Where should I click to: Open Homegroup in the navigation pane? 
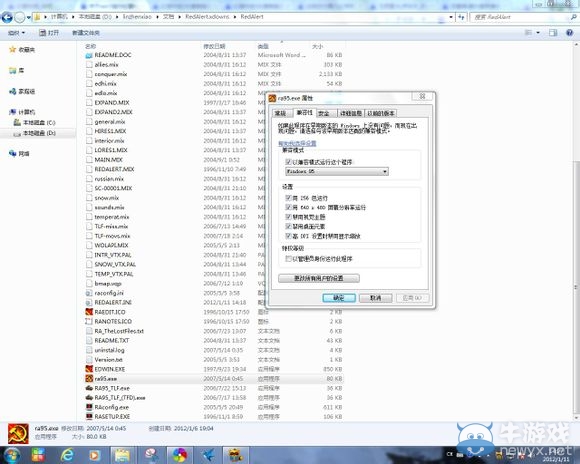pos(22,91)
